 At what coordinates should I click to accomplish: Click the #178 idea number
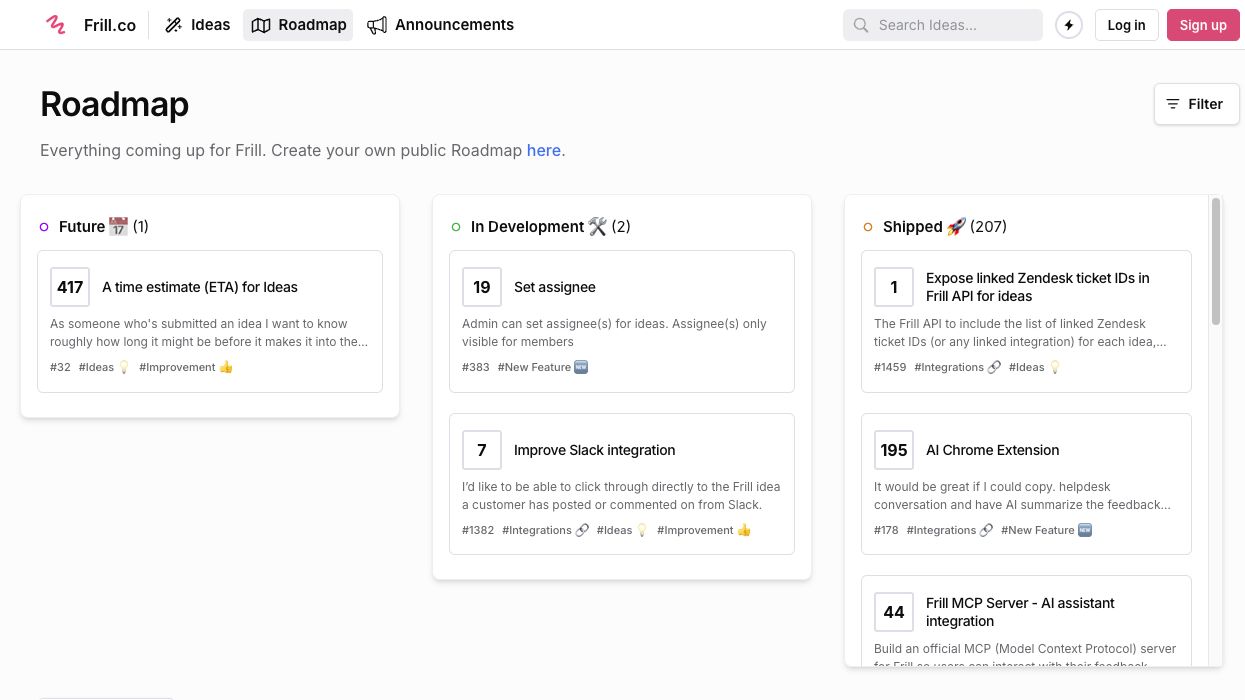(x=886, y=530)
